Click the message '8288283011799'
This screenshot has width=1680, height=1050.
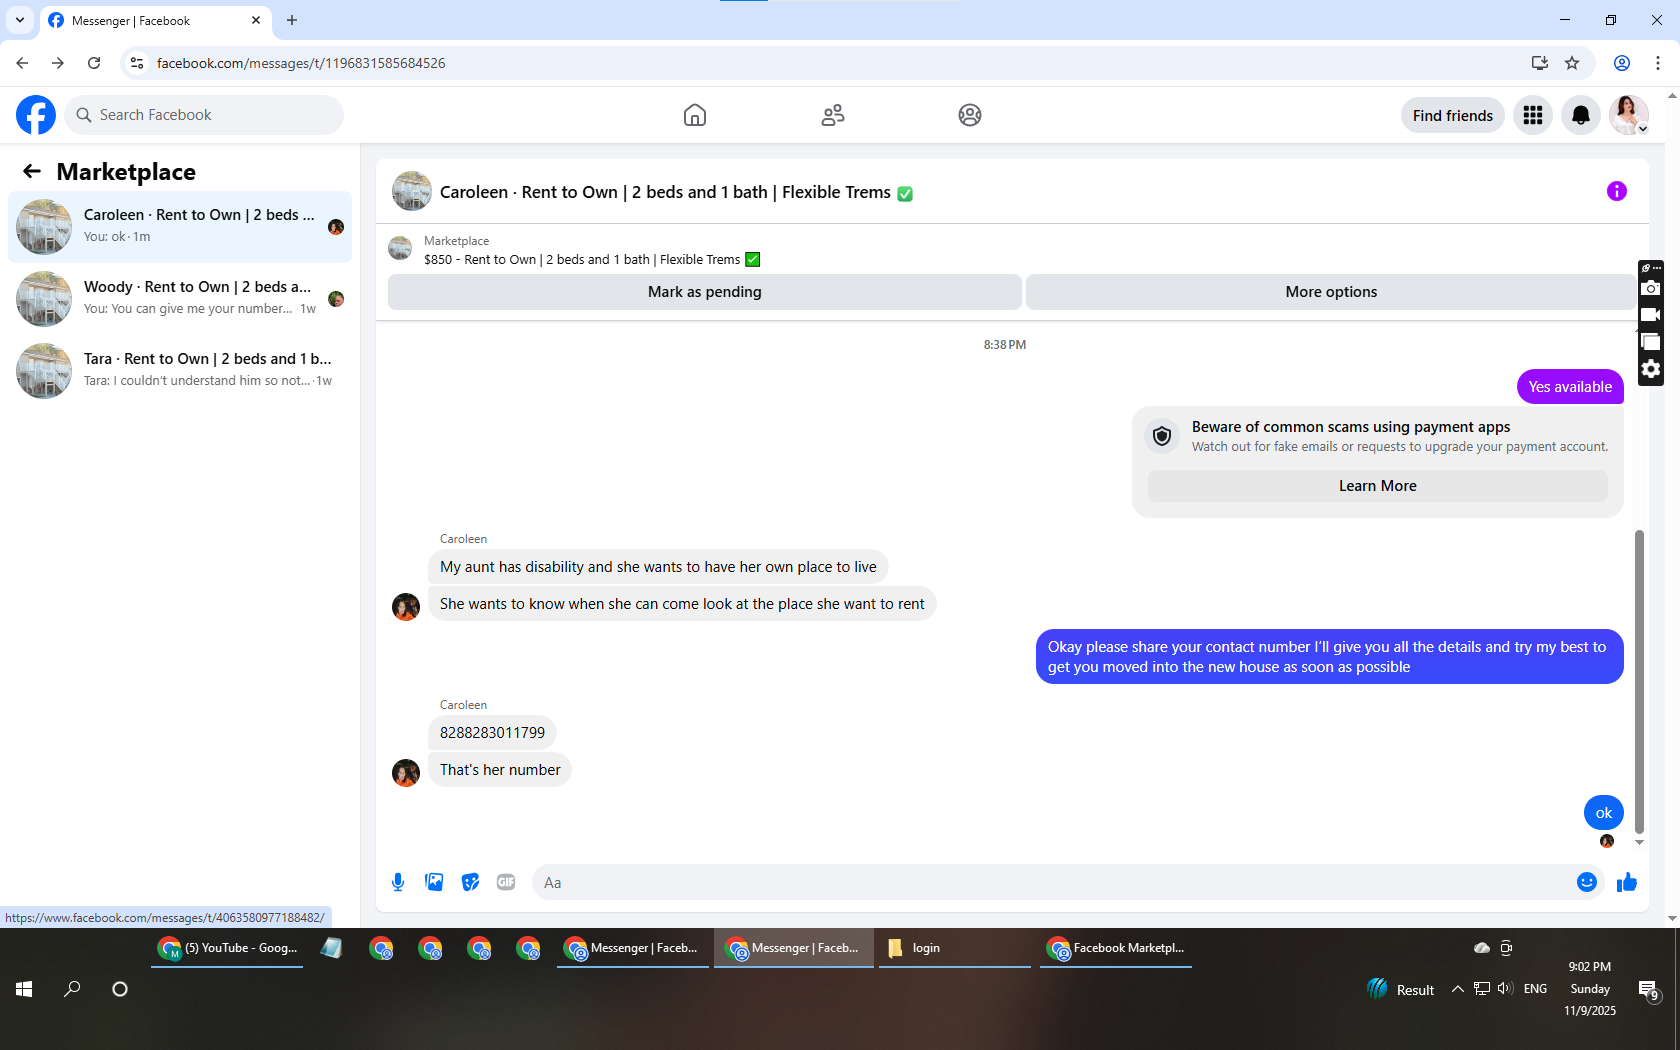click(492, 733)
